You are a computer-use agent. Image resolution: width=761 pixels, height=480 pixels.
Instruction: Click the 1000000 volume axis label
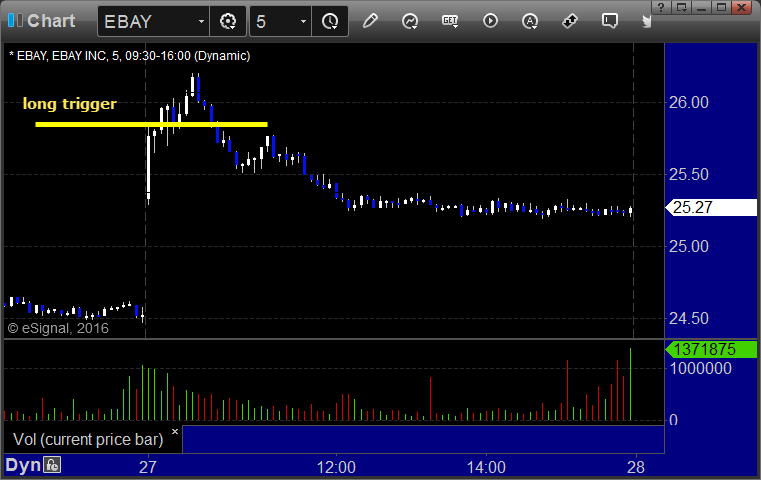(x=700, y=368)
